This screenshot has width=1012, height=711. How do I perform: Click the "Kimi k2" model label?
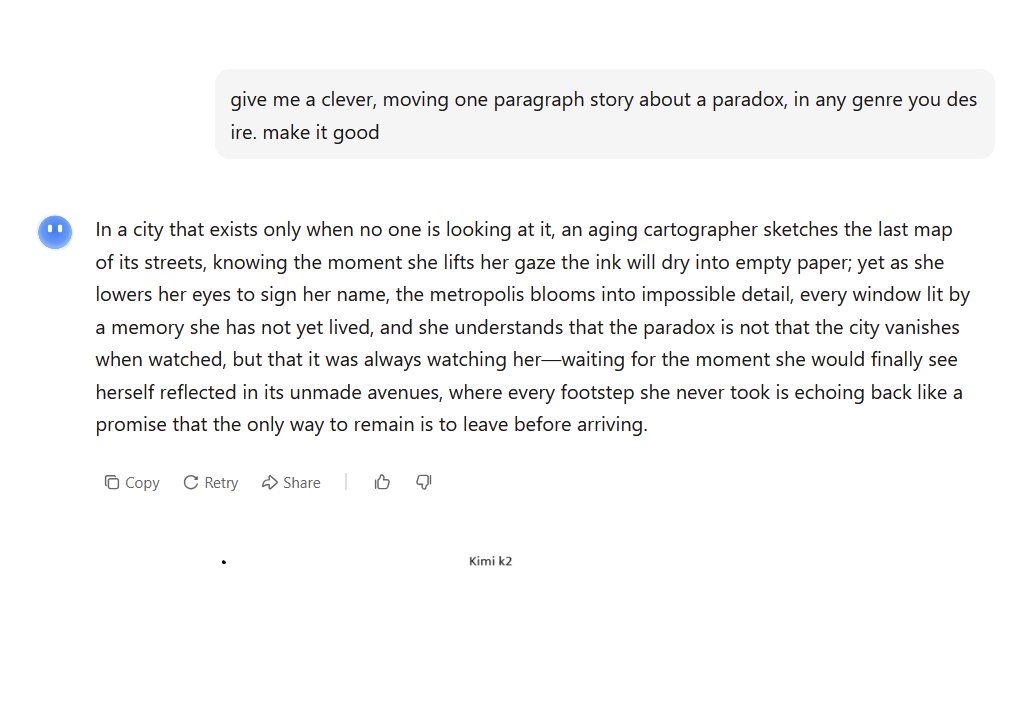tap(490, 561)
